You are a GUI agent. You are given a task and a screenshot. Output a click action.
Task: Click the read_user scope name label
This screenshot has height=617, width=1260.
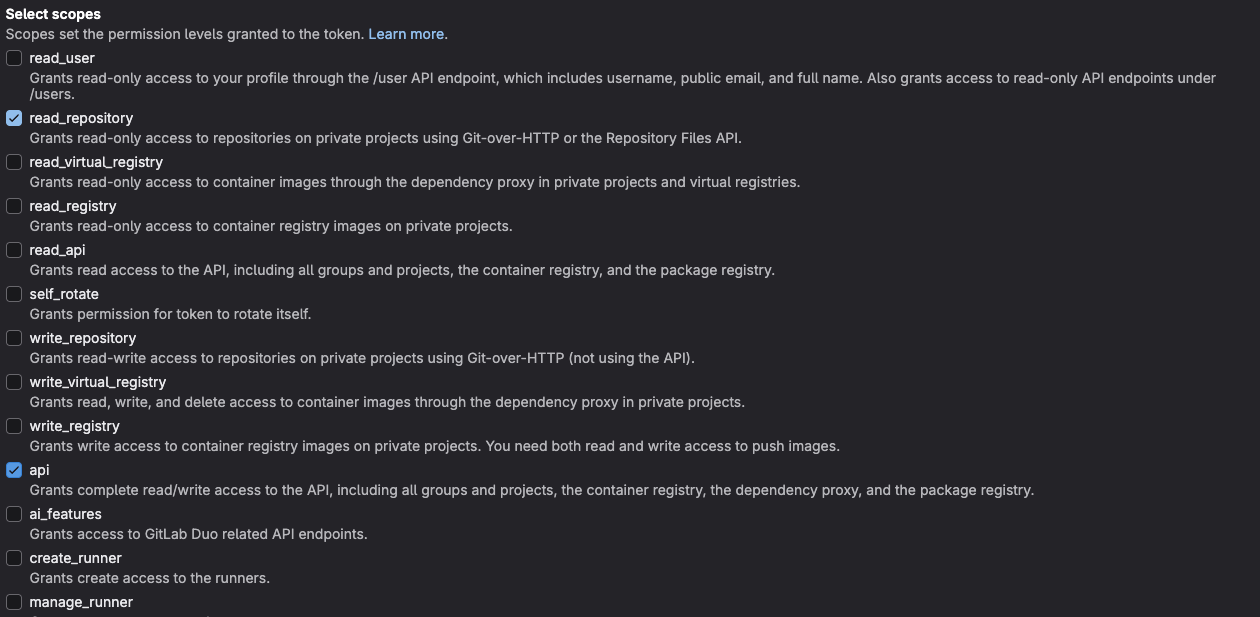click(x=61, y=58)
